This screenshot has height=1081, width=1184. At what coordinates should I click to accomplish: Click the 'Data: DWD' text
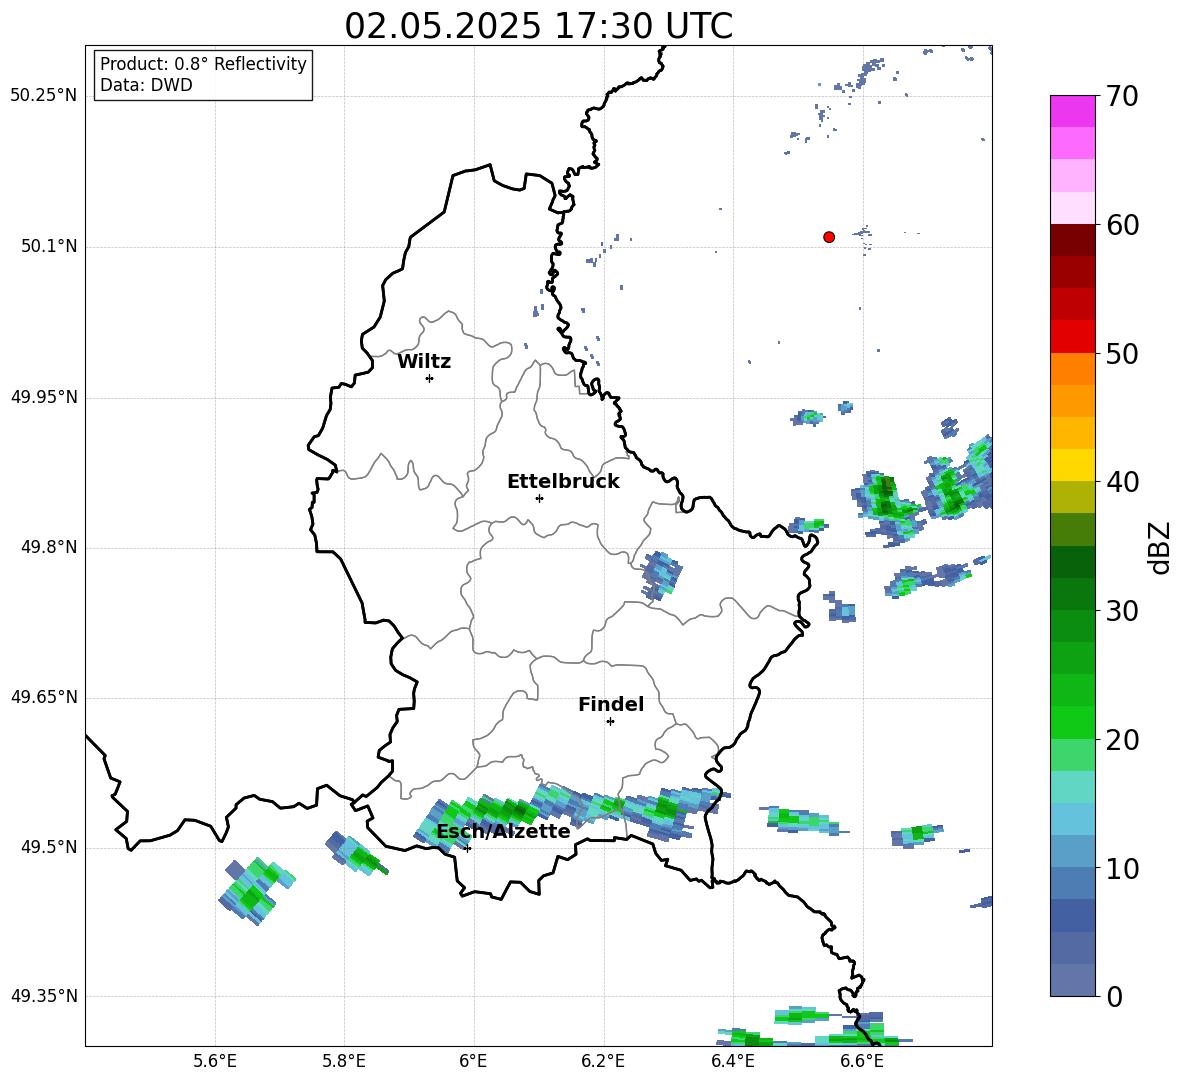[x=146, y=85]
